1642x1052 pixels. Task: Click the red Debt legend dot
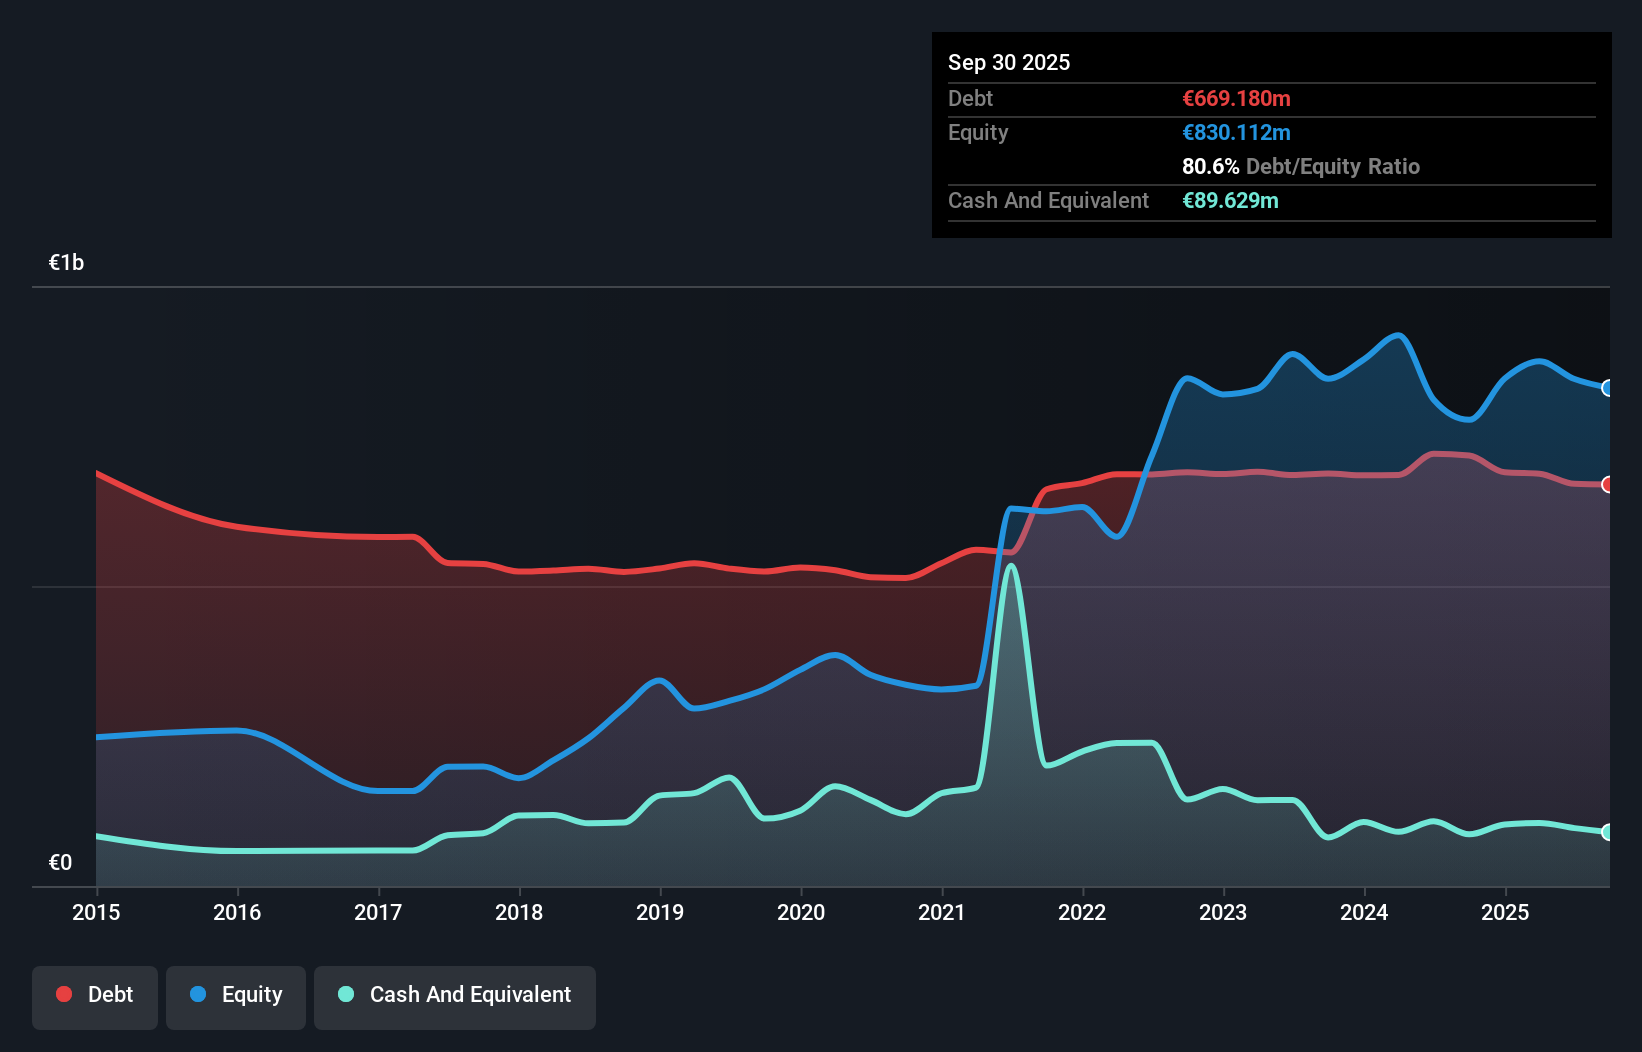pyautogui.click(x=64, y=995)
